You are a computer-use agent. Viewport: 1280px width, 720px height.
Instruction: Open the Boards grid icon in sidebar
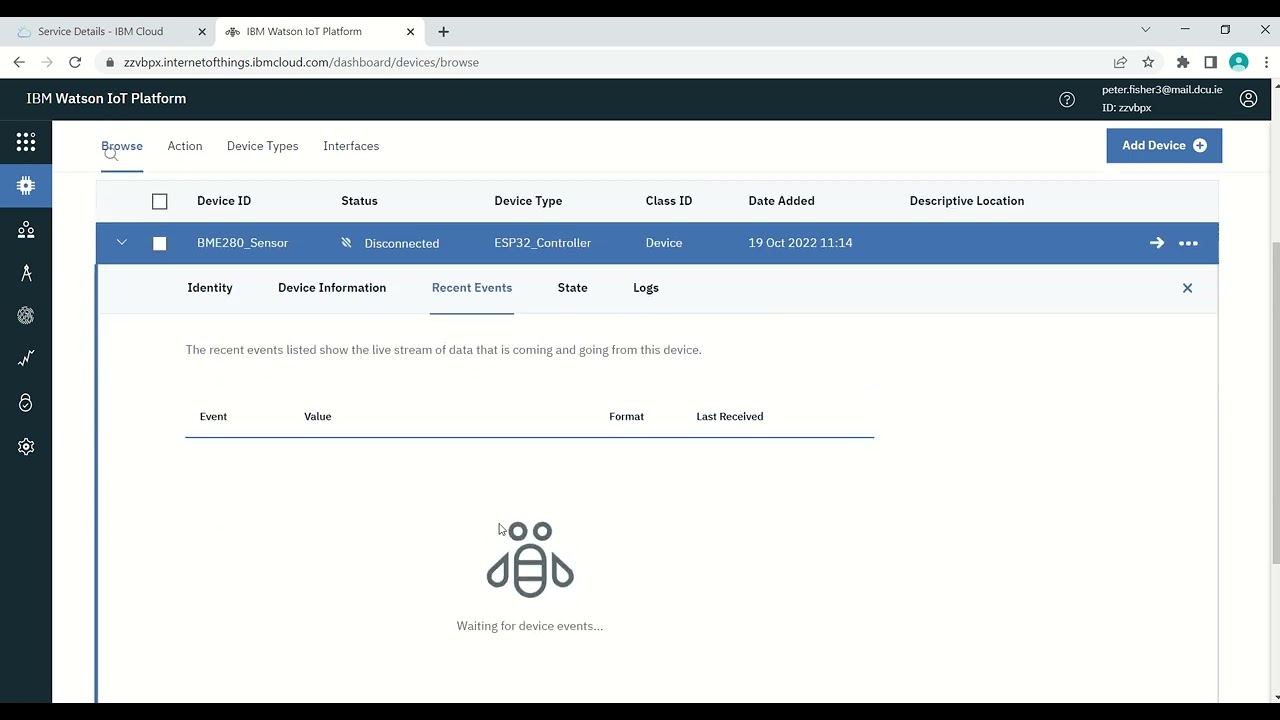point(26,142)
